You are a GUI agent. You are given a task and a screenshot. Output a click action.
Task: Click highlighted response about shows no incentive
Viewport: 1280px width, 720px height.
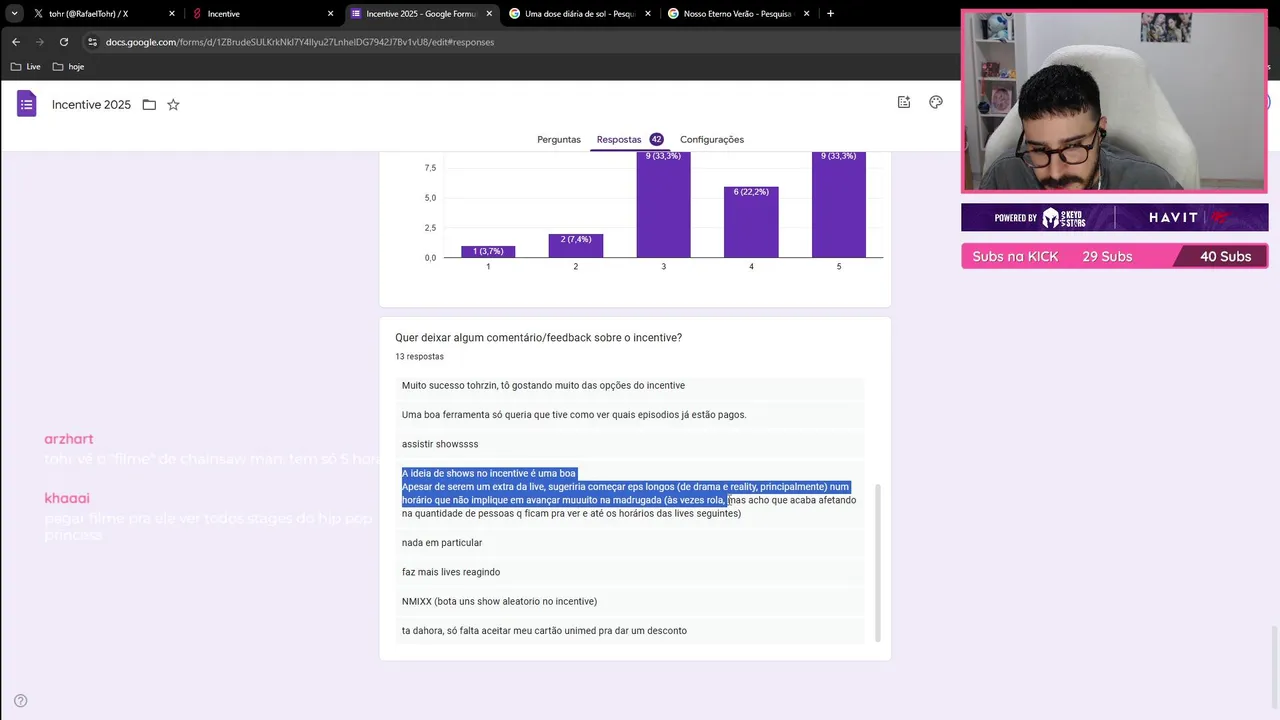click(x=631, y=493)
